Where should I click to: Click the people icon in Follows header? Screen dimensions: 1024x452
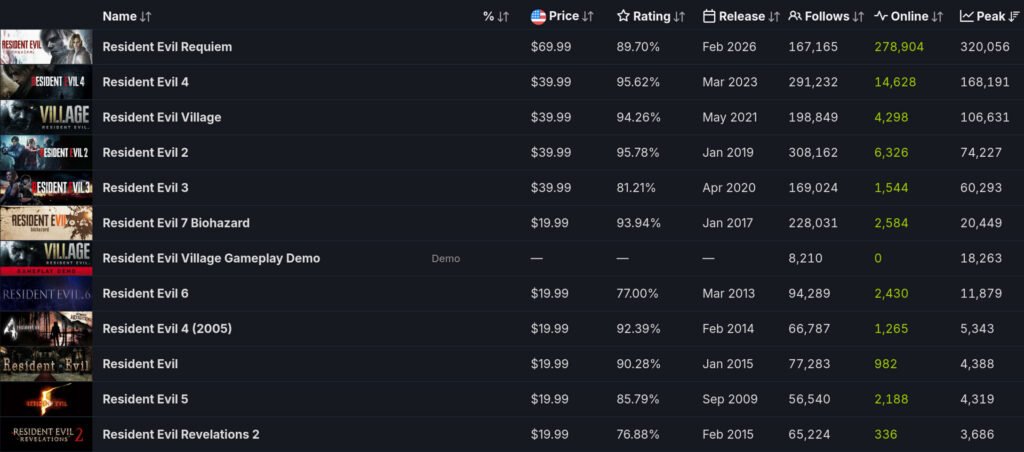coord(795,16)
